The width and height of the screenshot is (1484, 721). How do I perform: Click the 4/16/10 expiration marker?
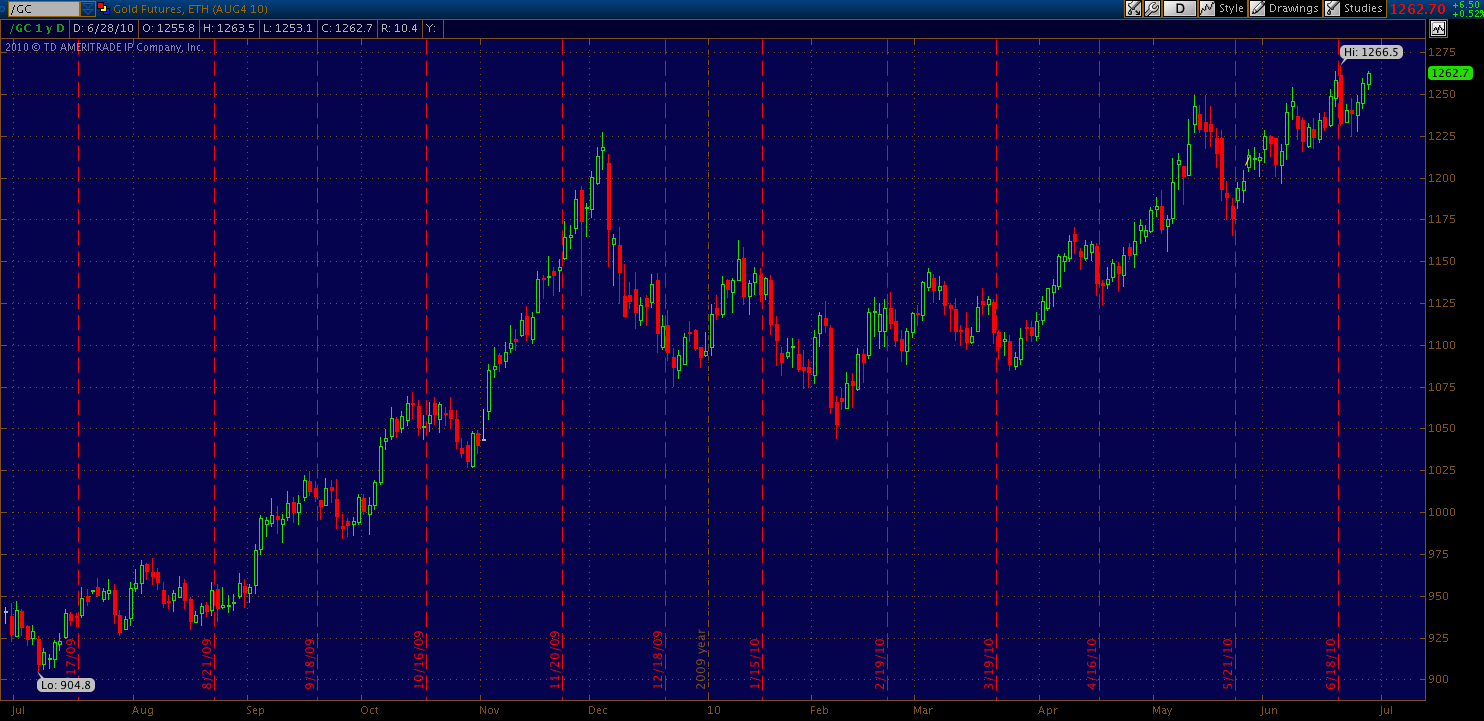[x=1092, y=664]
